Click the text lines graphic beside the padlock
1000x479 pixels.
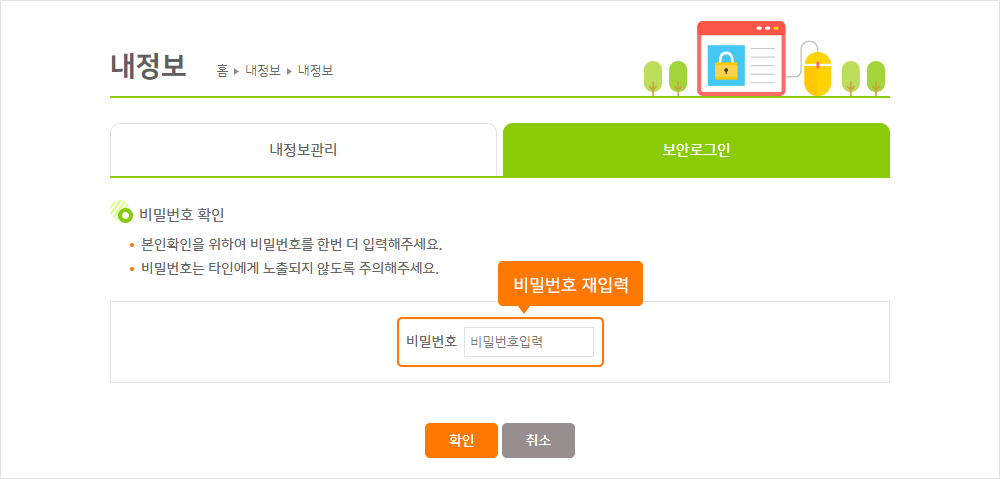763,65
